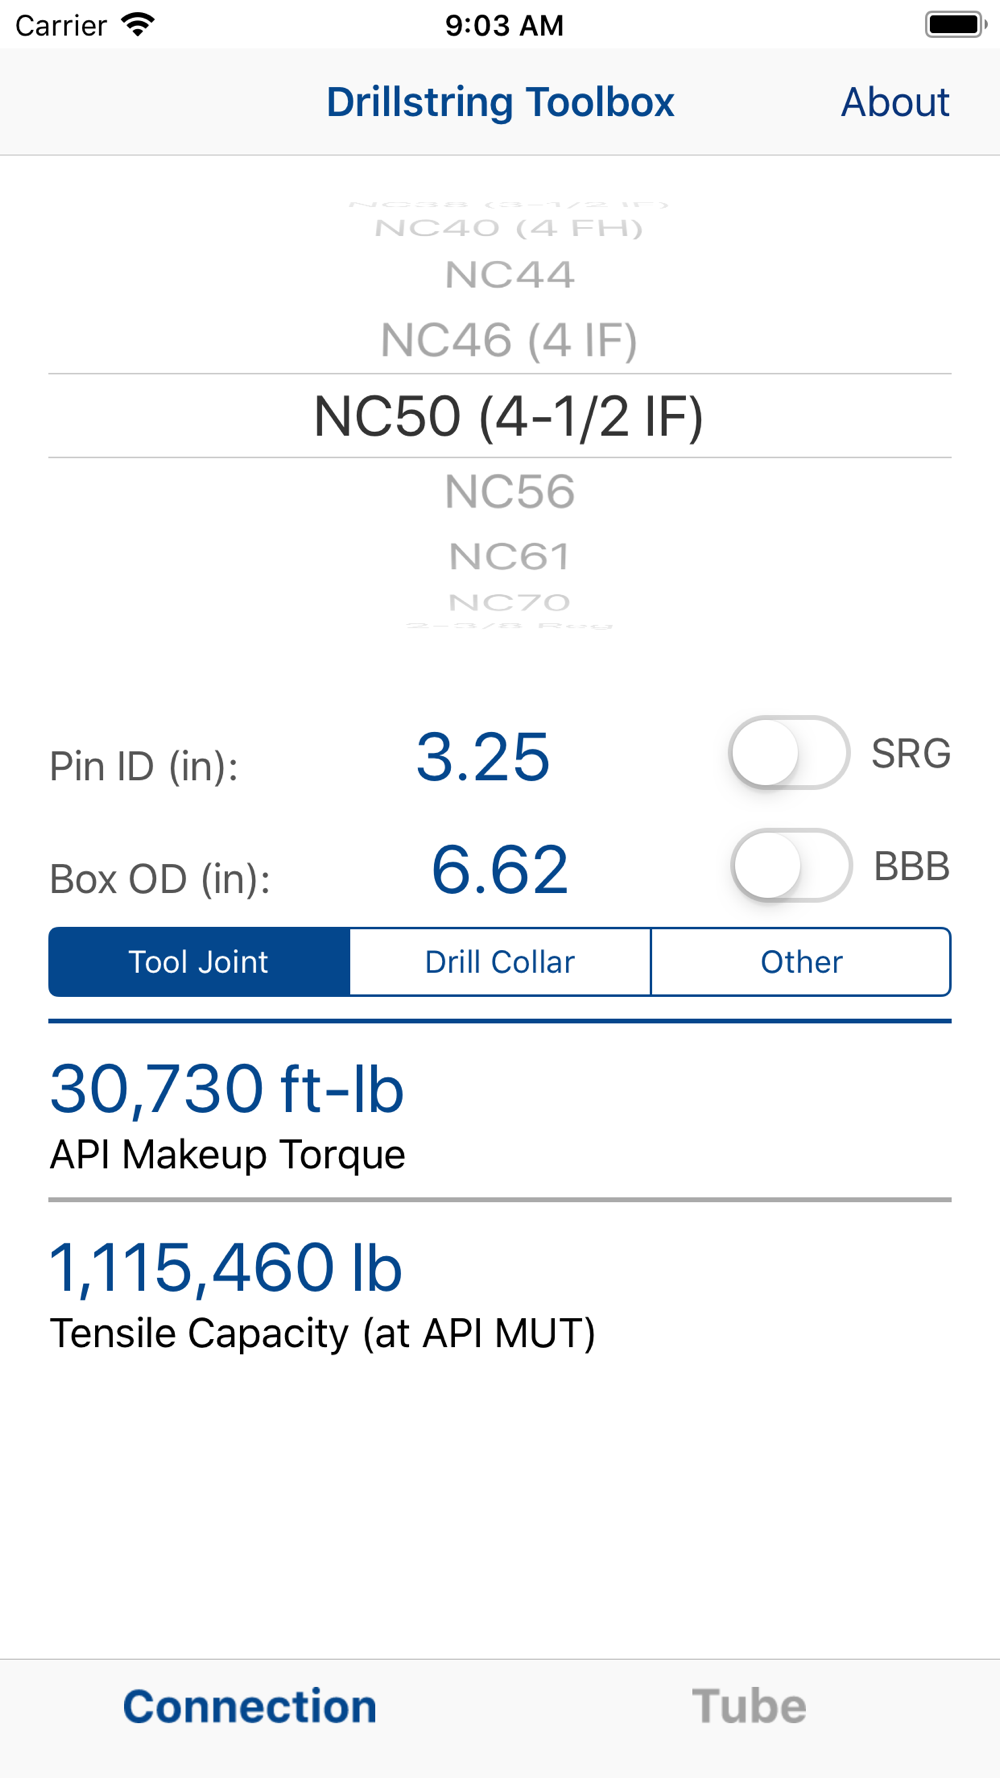Tap the API Makeup Torque result
Image resolution: width=1000 pixels, height=1778 pixels.
pos(227,1090)
